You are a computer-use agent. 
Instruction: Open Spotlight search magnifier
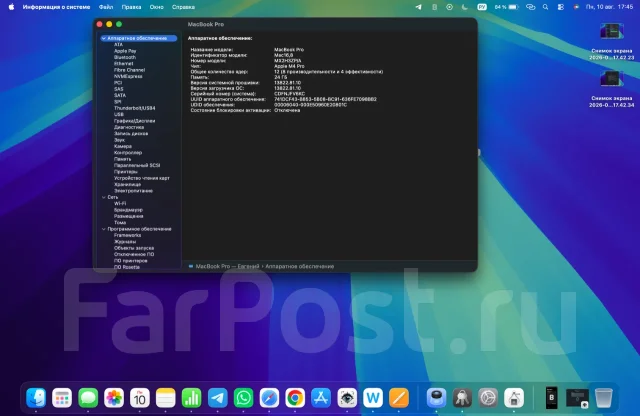[545, 7]
